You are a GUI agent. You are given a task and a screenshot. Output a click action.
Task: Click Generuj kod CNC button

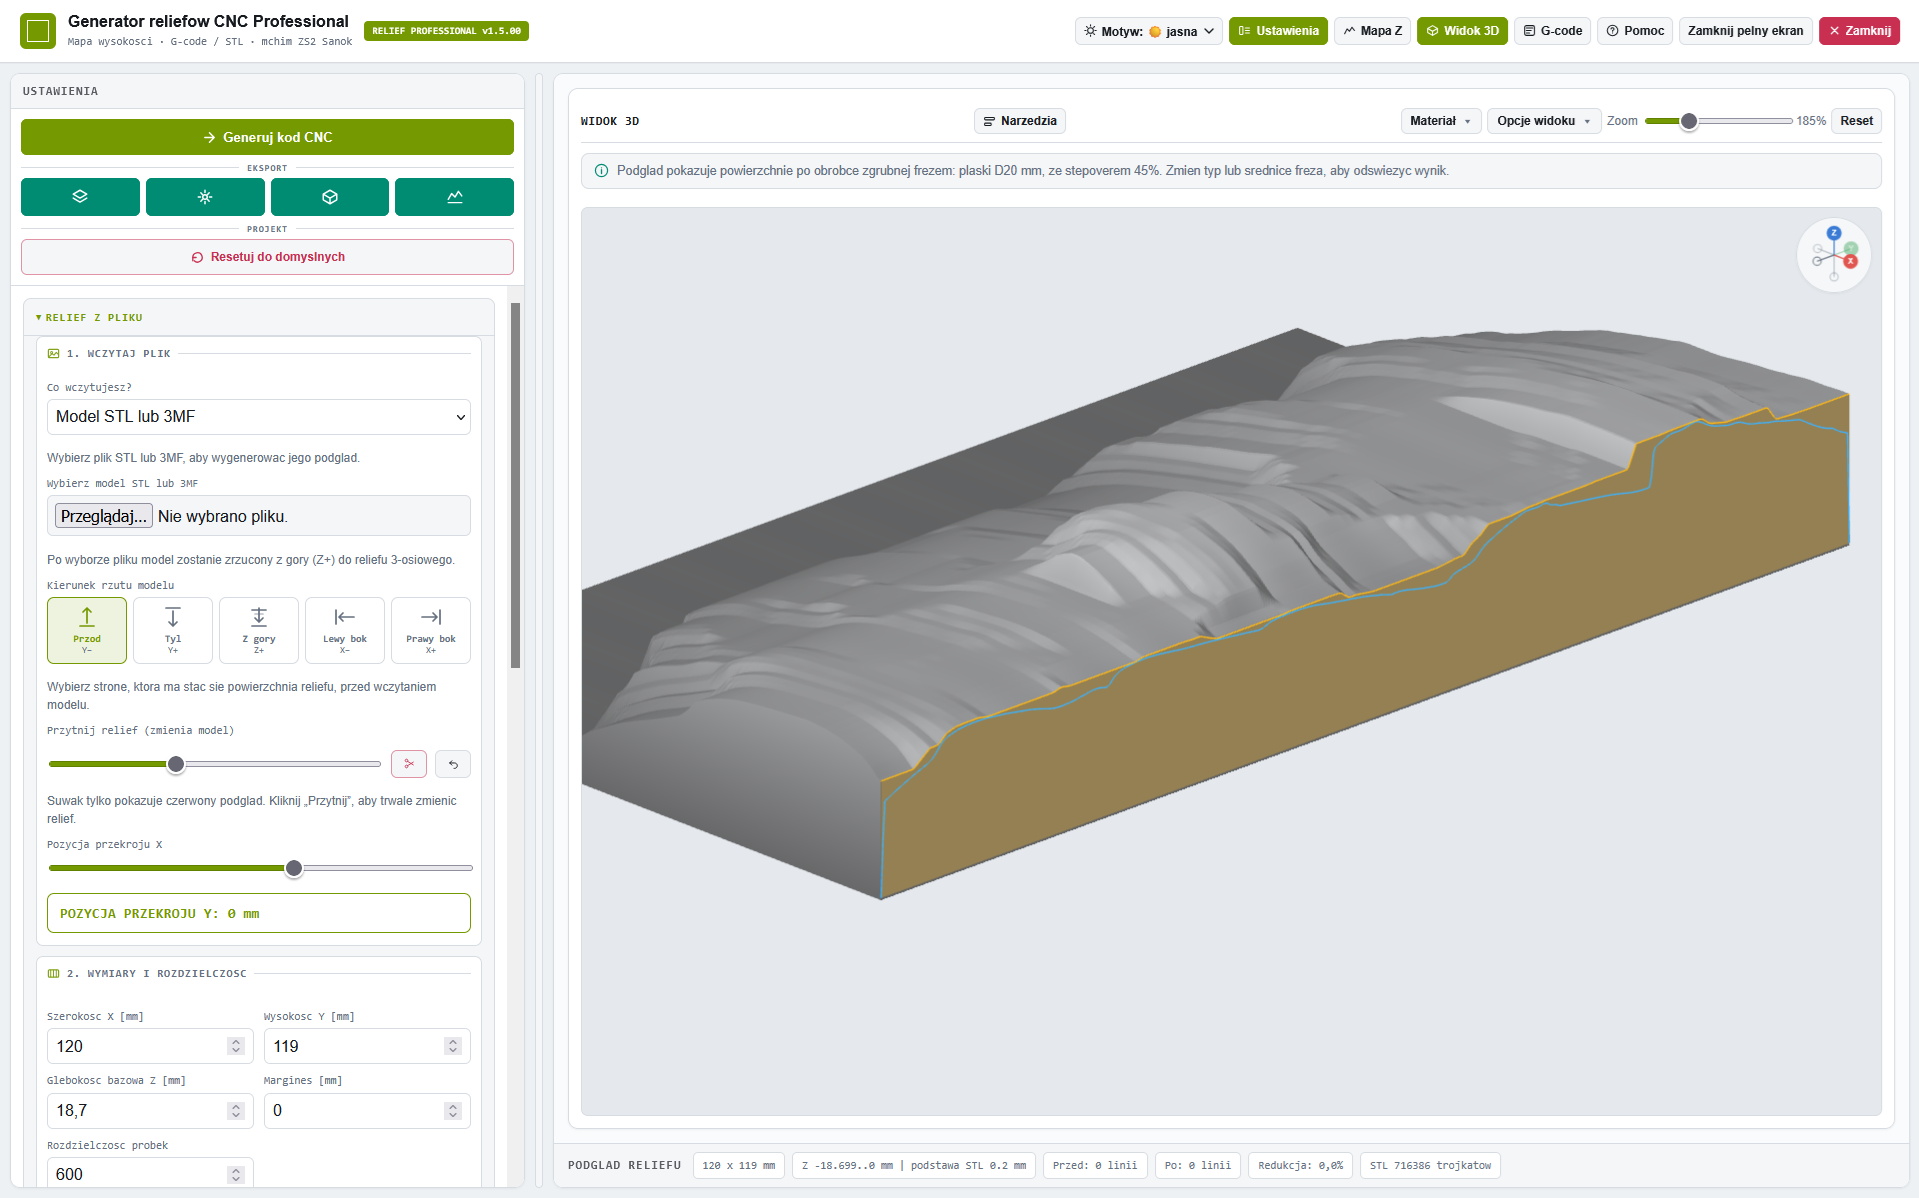coord(267,137)
